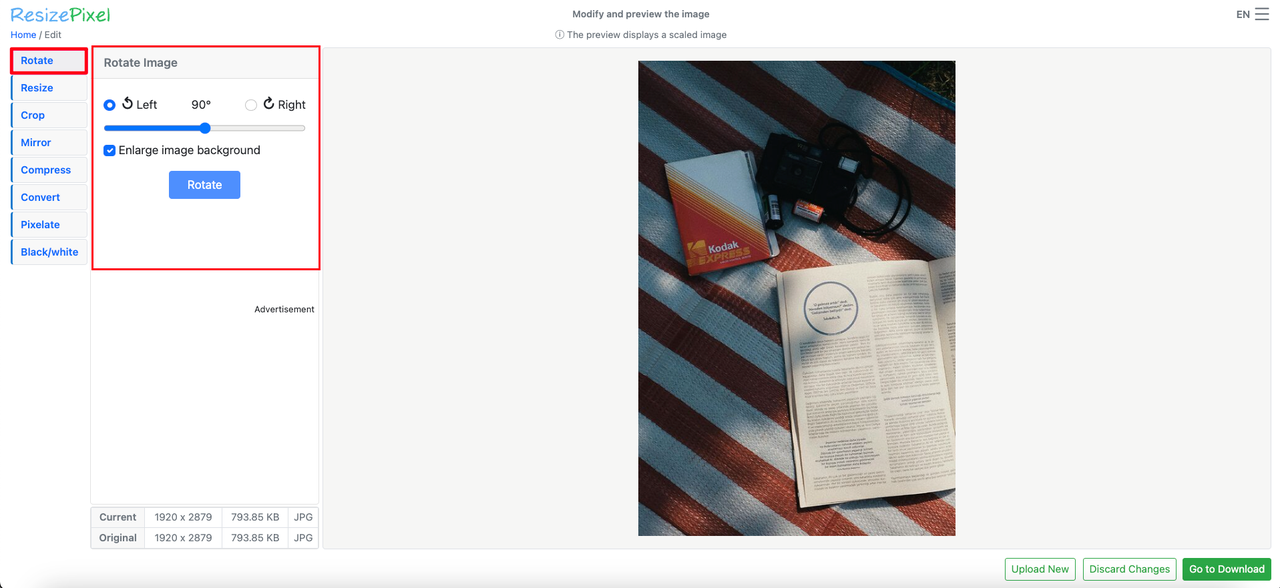This screenshot has width=1280, height=588.
Task: Click the Original file size 793.85 KB cell
Action: pos(254,538)
